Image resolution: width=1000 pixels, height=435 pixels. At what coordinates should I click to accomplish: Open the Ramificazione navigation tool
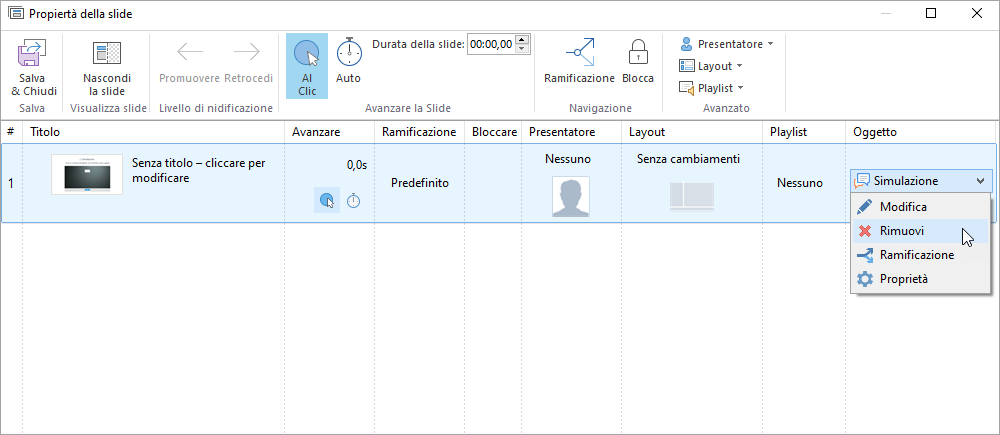pyautogui.click(x=579, y=53)
